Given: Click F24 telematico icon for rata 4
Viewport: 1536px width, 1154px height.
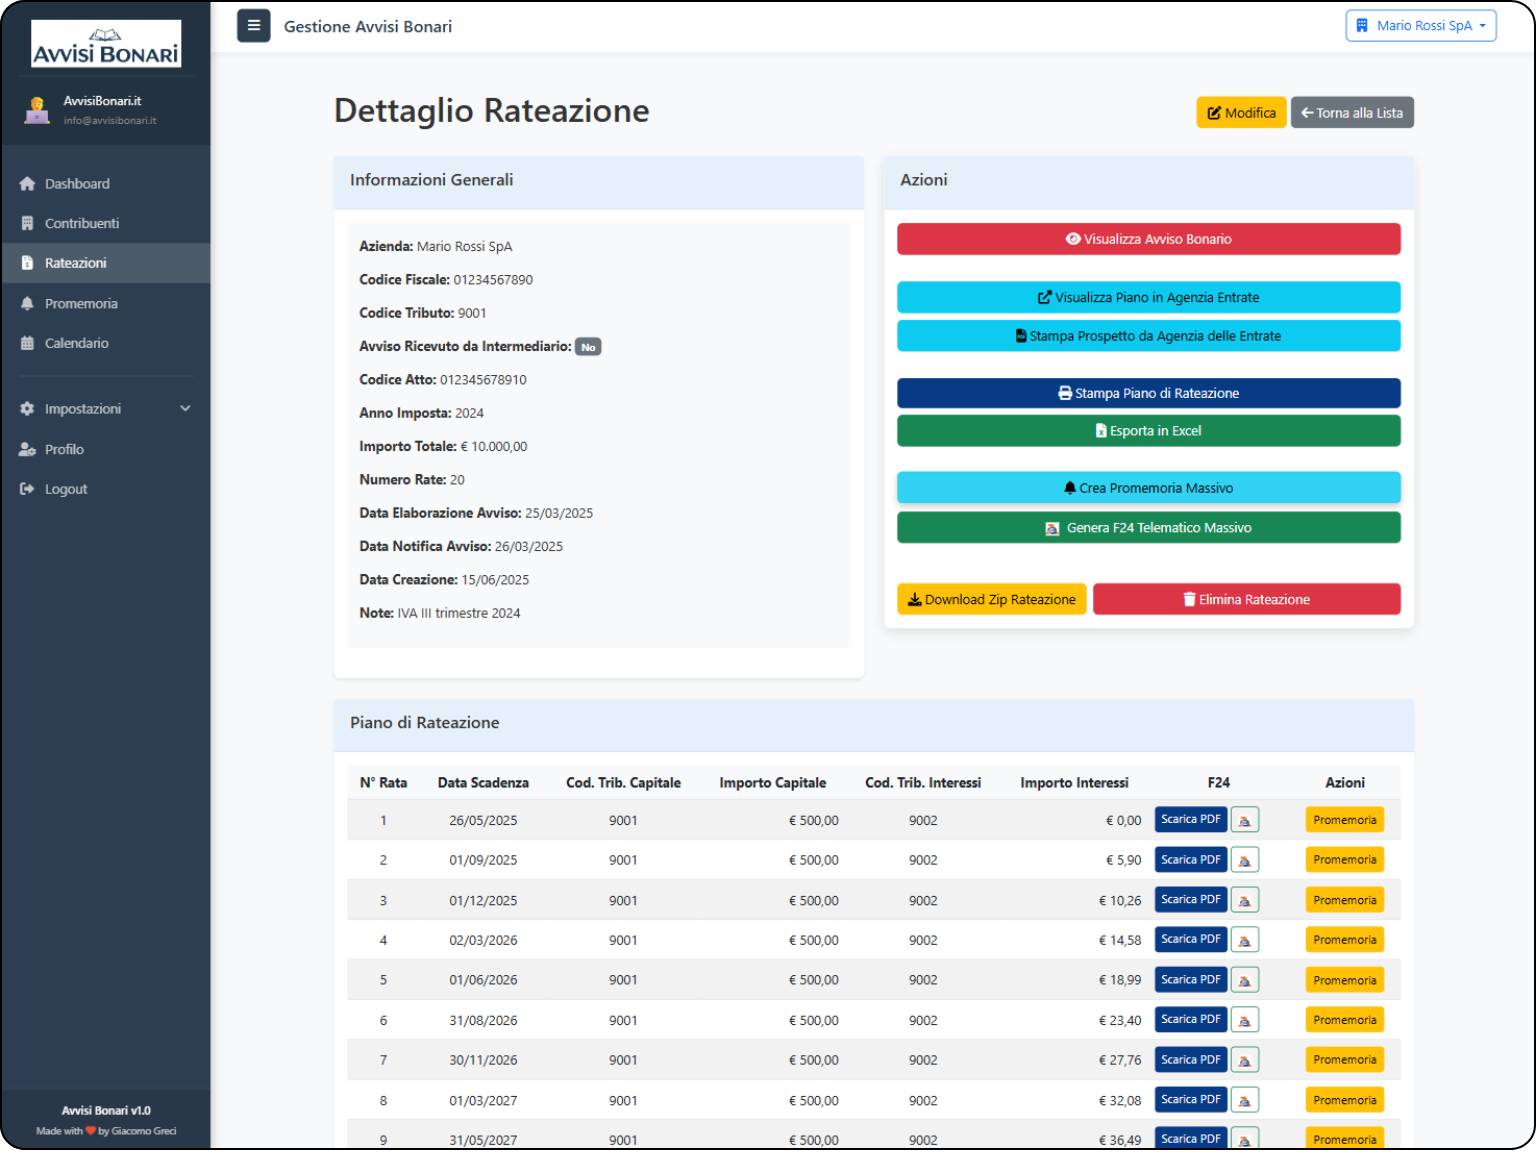Looking at the screenshot, I should [x=1244, y=940].
